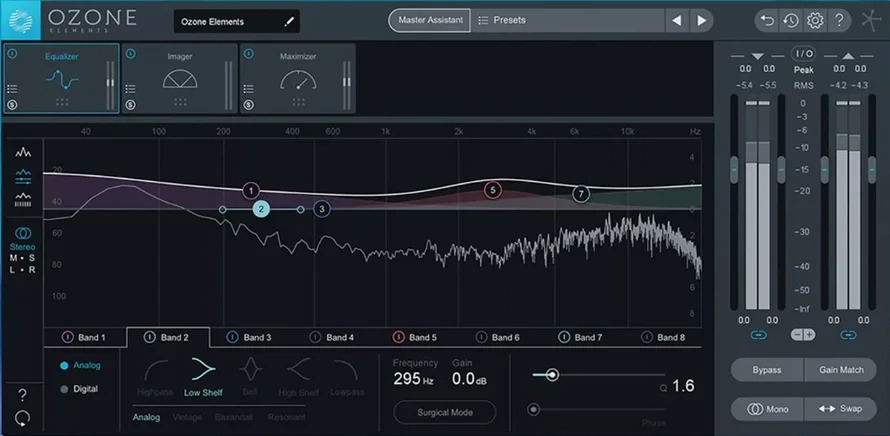This screenshot has height=436, width=890.
Task: Select M in the M·S channel mode
Action: click(13, 258)
